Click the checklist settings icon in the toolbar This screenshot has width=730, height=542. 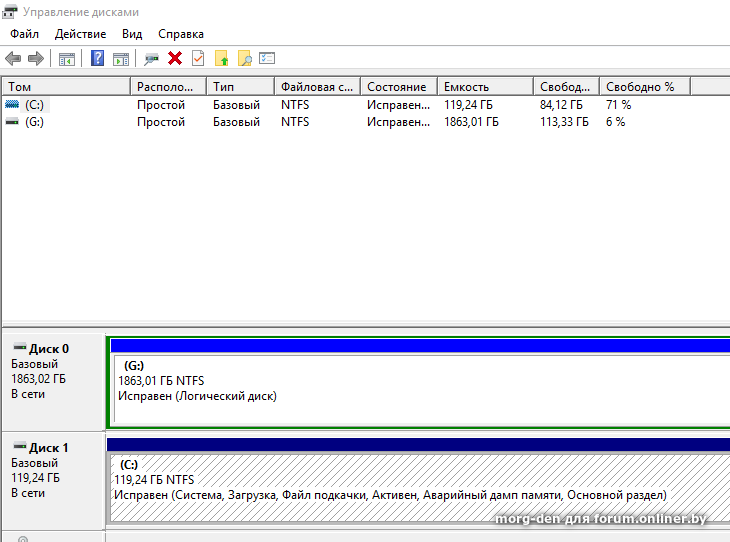coord(267,59)
